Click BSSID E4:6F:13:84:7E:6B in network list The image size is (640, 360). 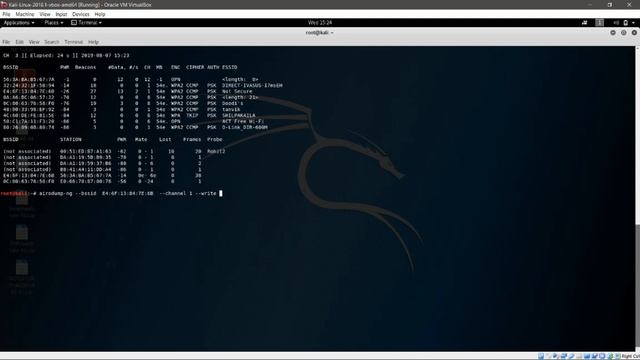pos(29,91)
